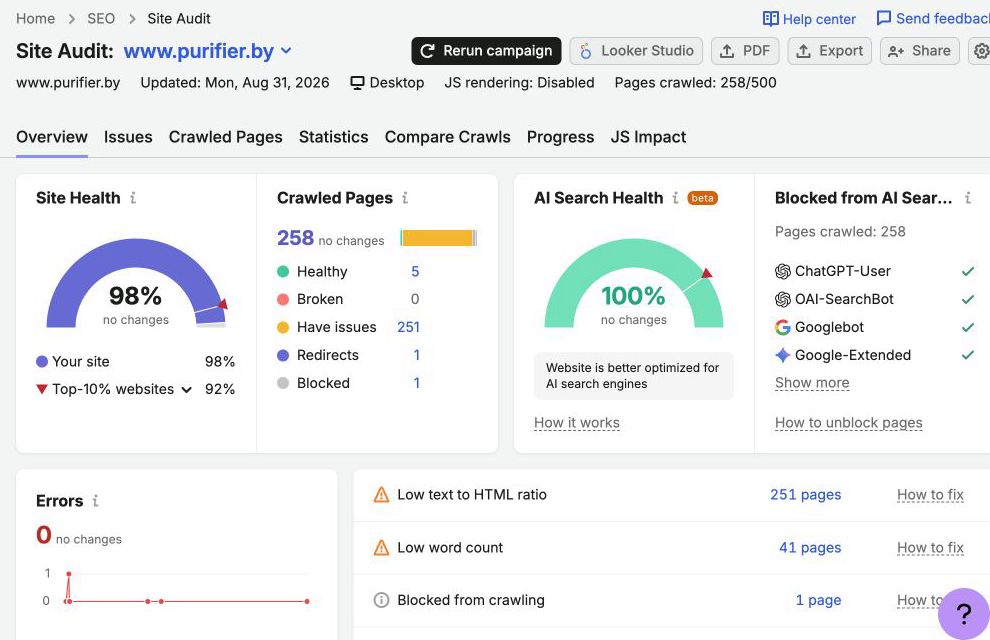Viewport: 990px width, 640px height.
Task: Click the AI Search Health 100% gauge
Action: point(634,283)
